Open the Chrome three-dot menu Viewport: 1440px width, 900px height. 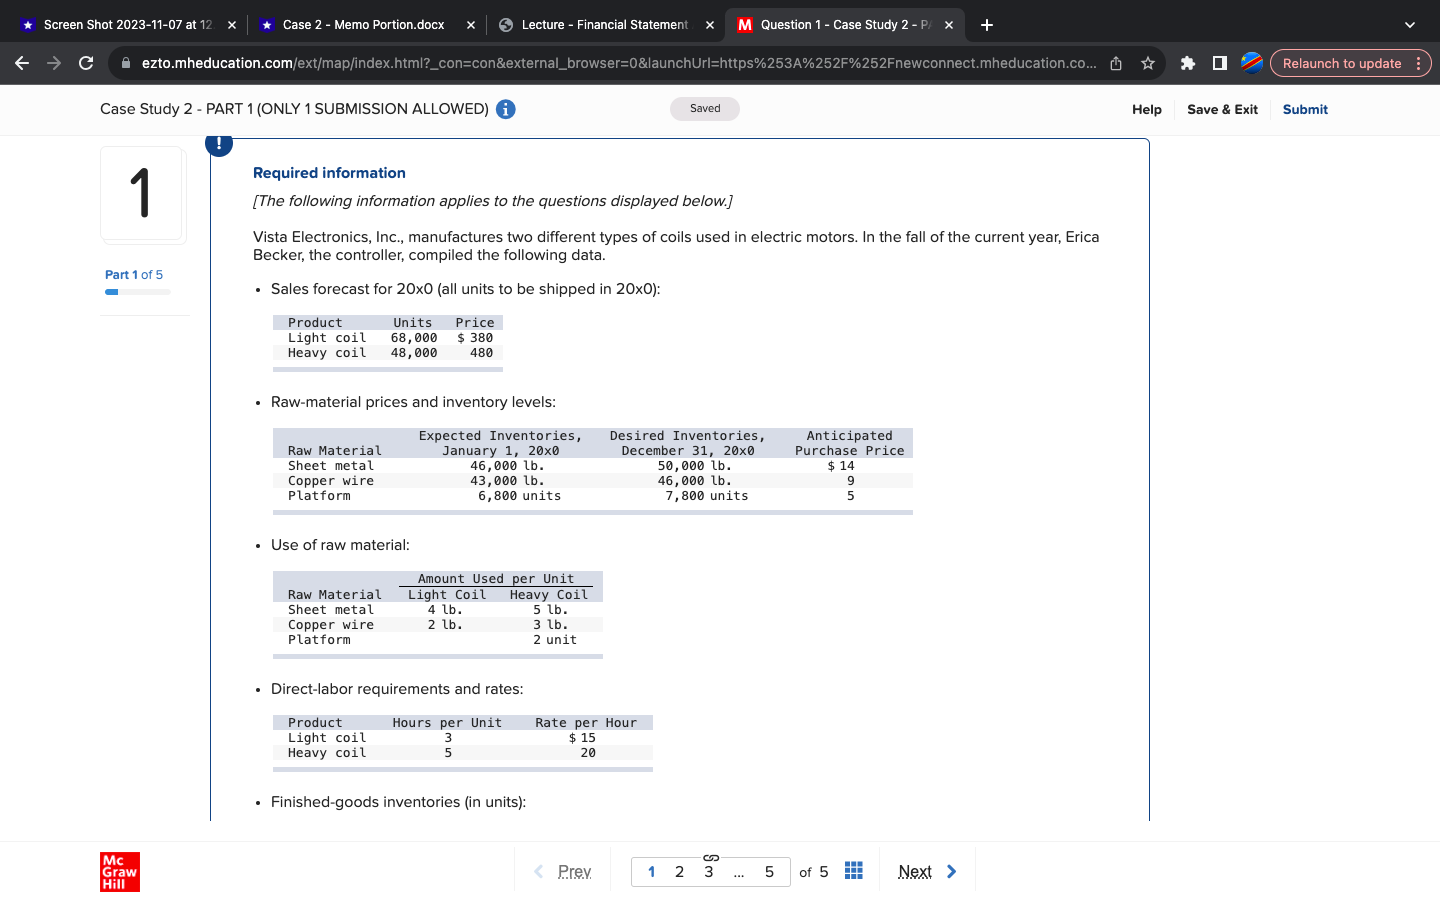pos(1418,63)
